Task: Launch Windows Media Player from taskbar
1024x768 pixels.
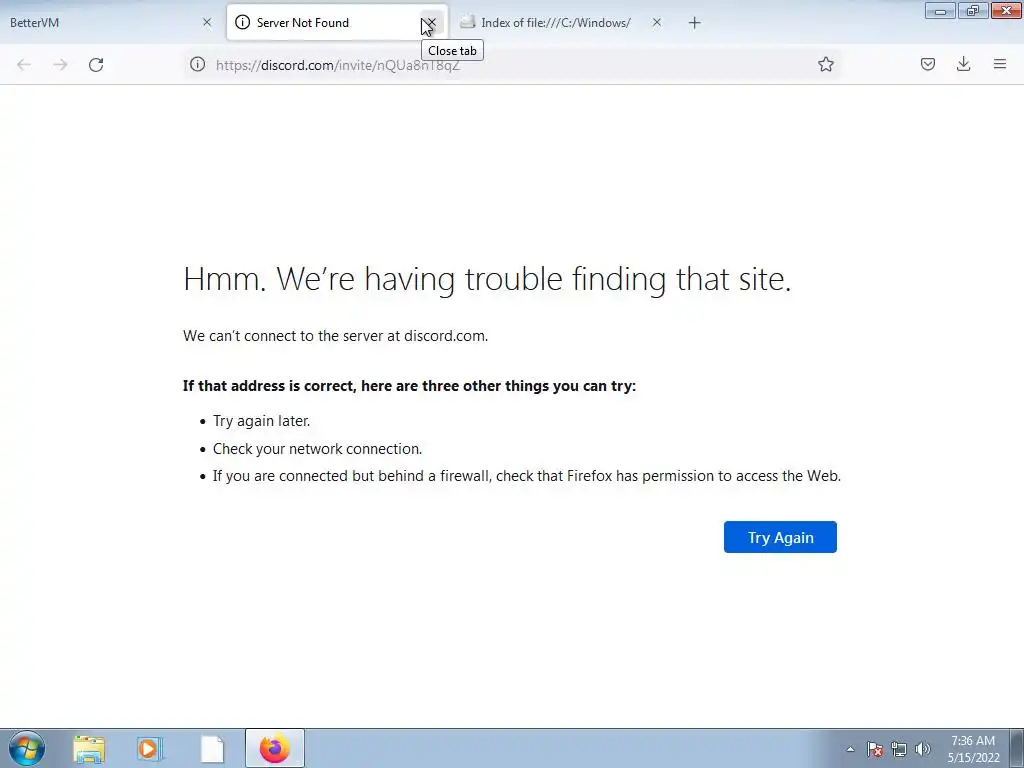Action: click(x=149, y=749)
